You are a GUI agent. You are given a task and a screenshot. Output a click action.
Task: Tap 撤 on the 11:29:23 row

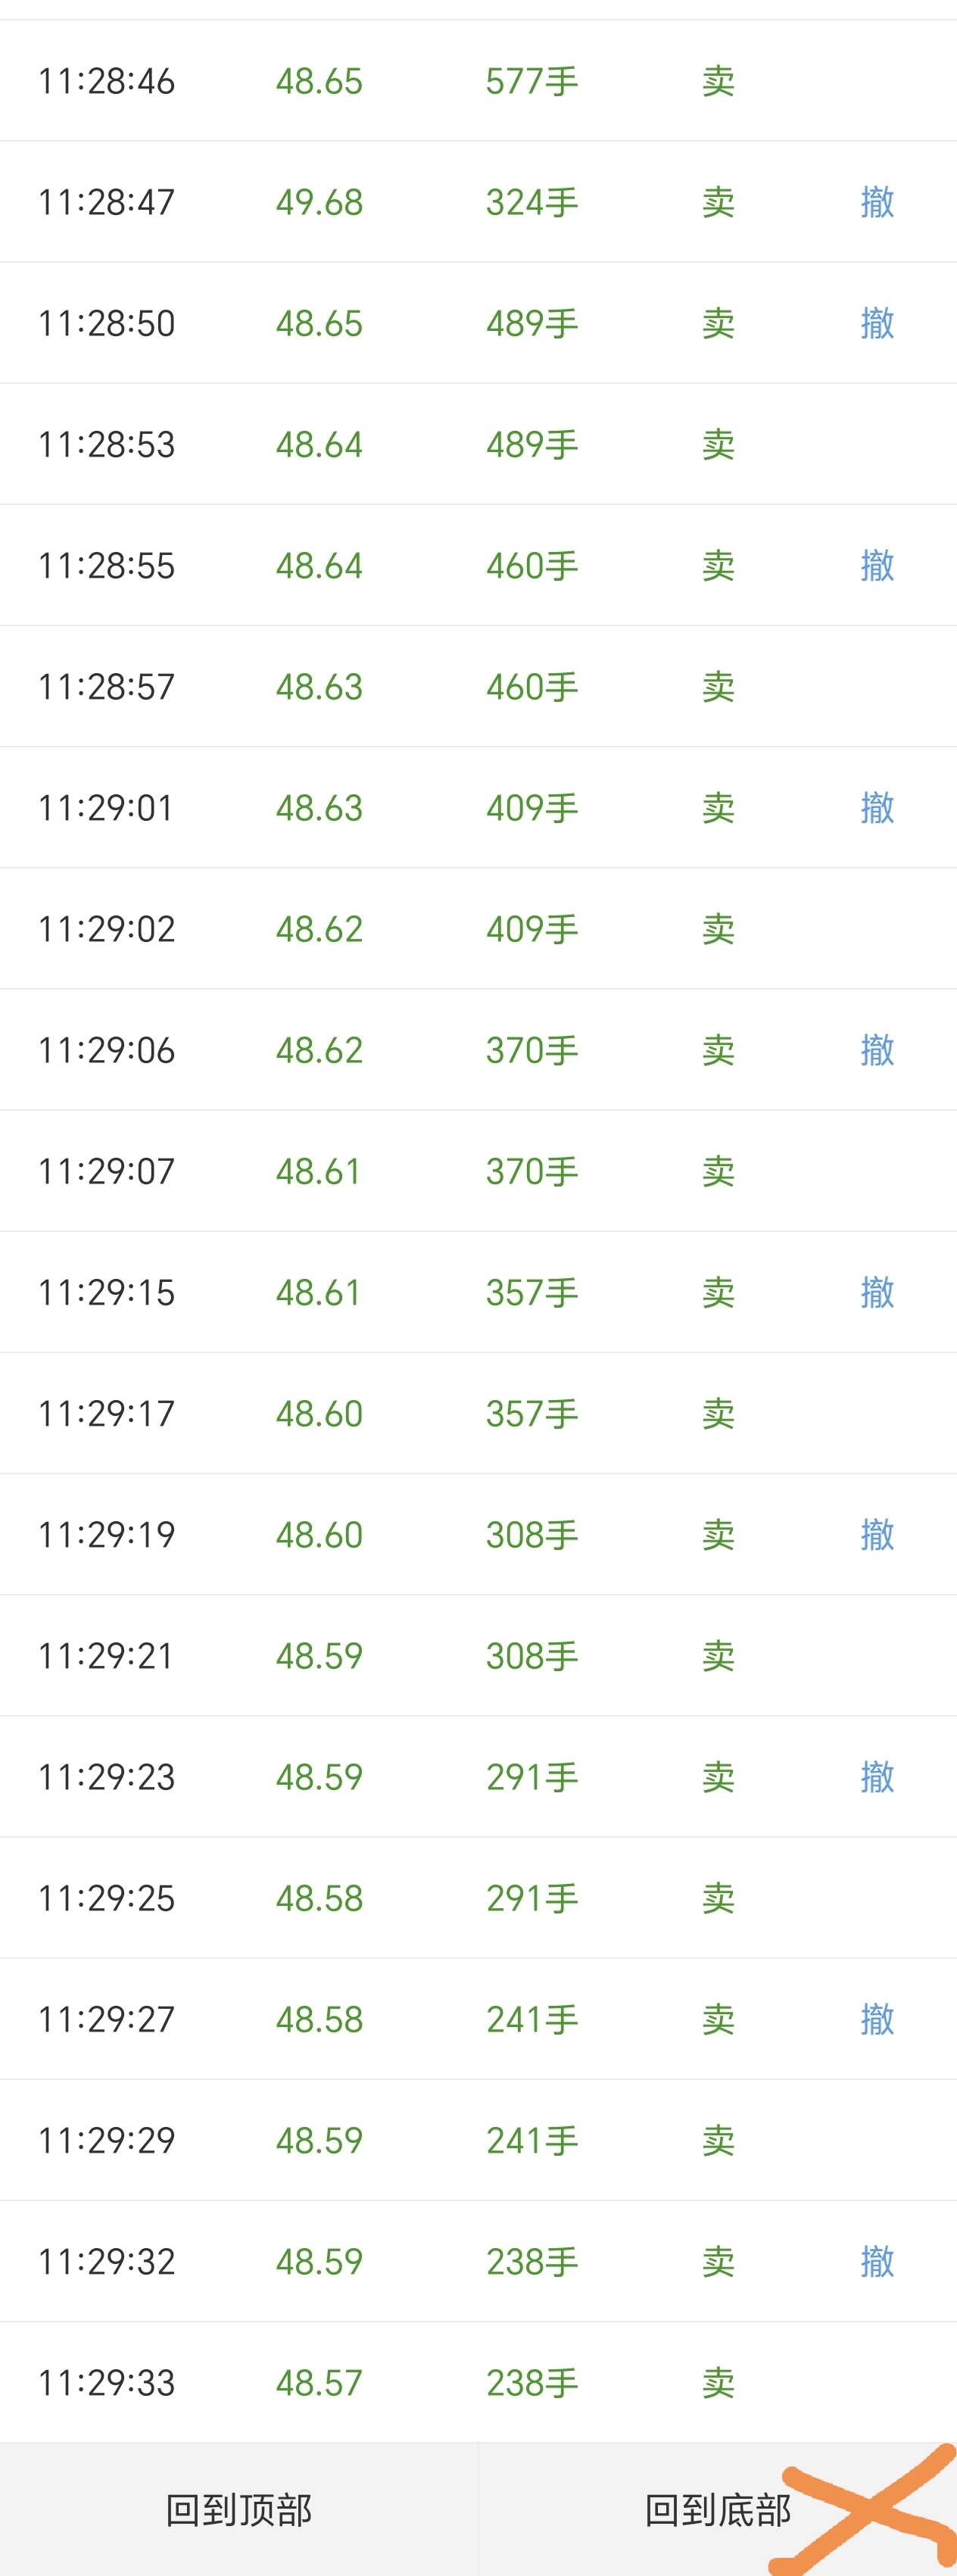tap(877, 1777)
